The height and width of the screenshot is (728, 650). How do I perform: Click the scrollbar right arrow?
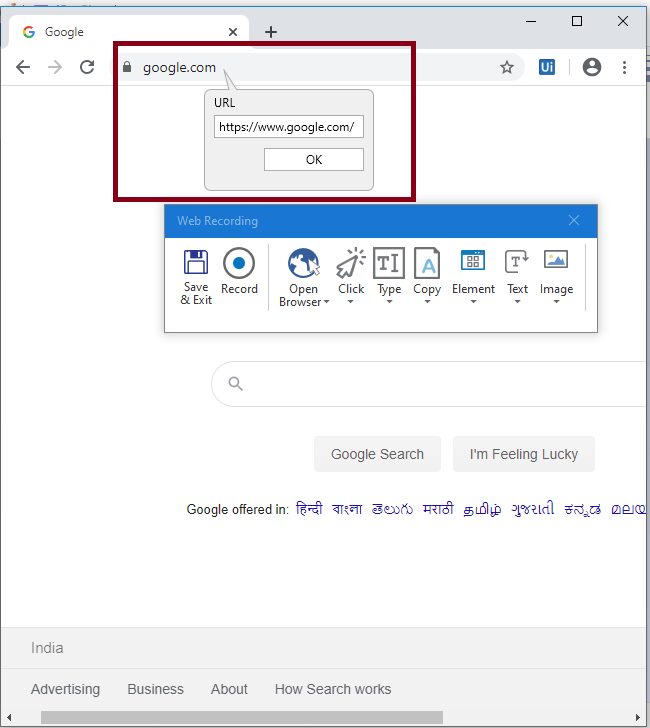coord(638,717)
